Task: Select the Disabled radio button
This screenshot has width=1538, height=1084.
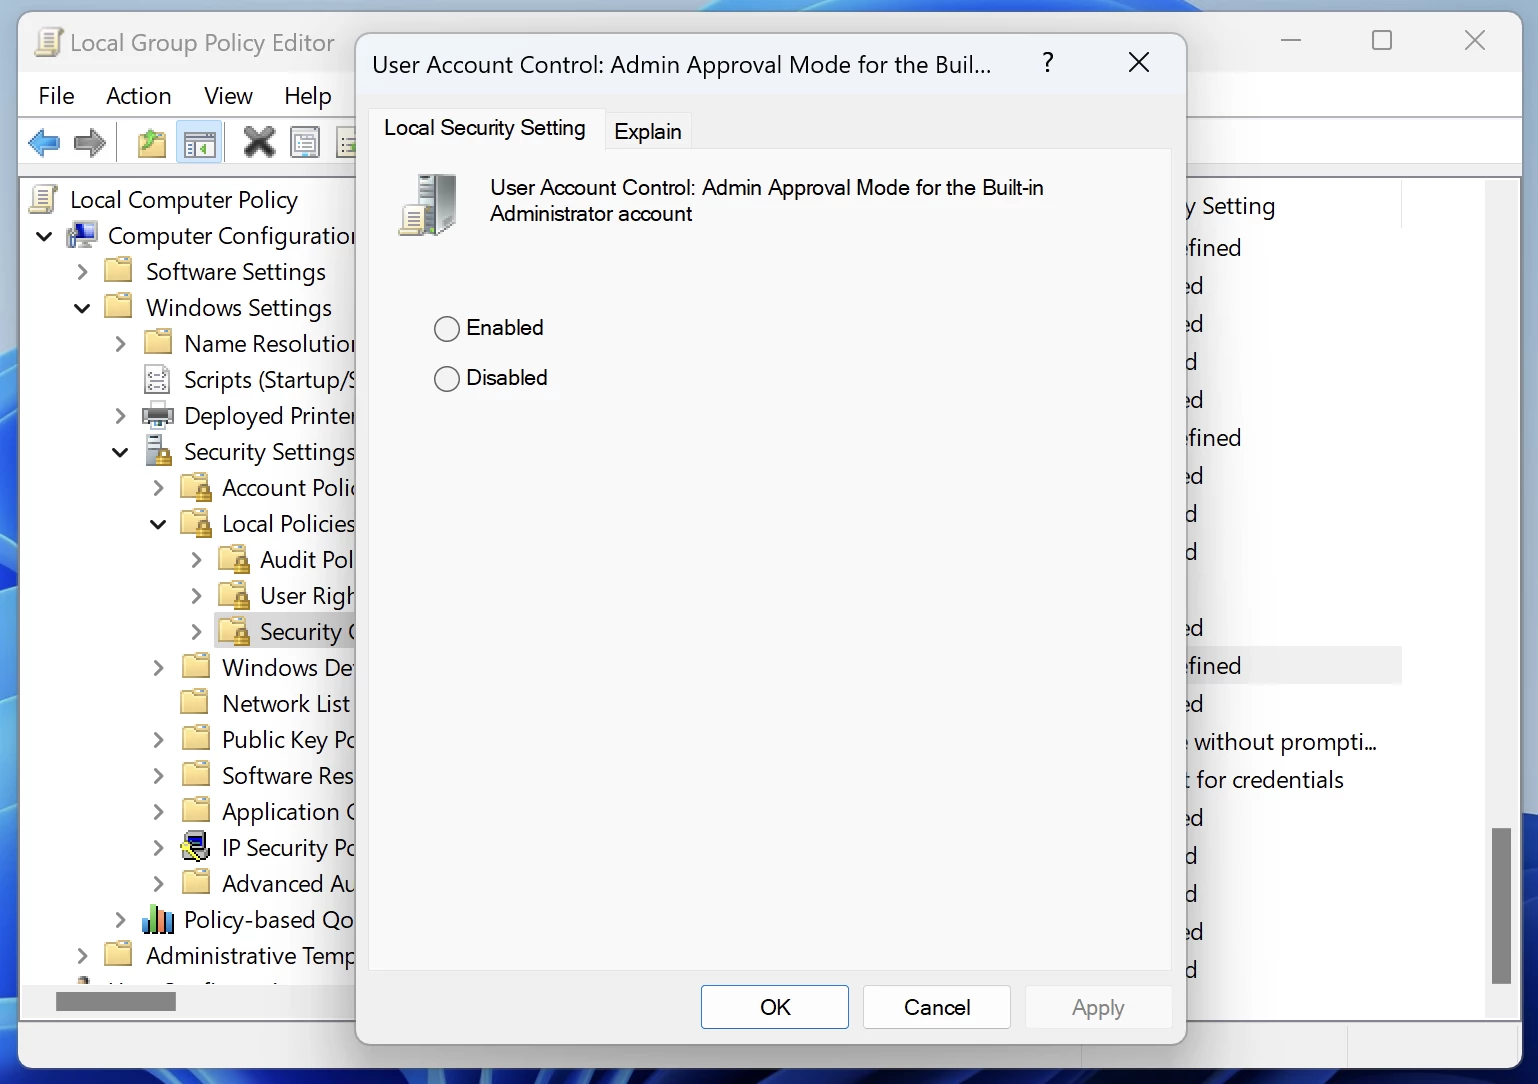Action: (447, 378)
